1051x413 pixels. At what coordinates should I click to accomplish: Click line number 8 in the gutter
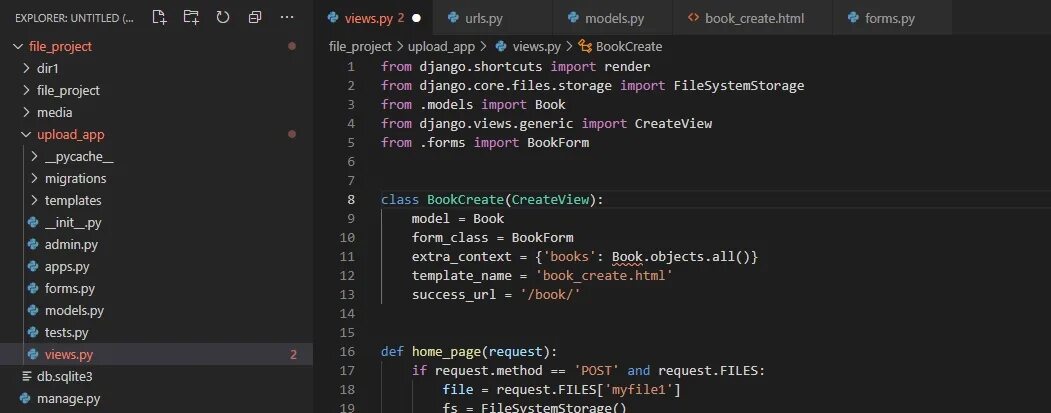pos(352,199)
